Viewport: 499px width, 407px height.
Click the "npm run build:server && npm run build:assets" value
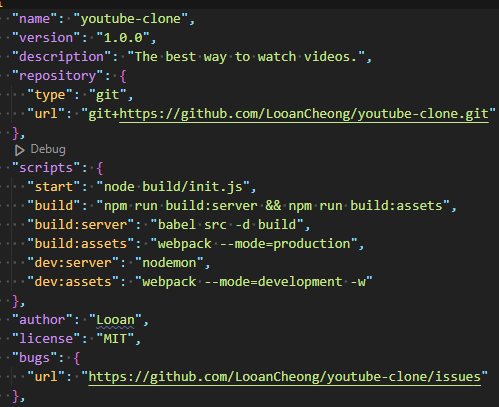point(273,206)
